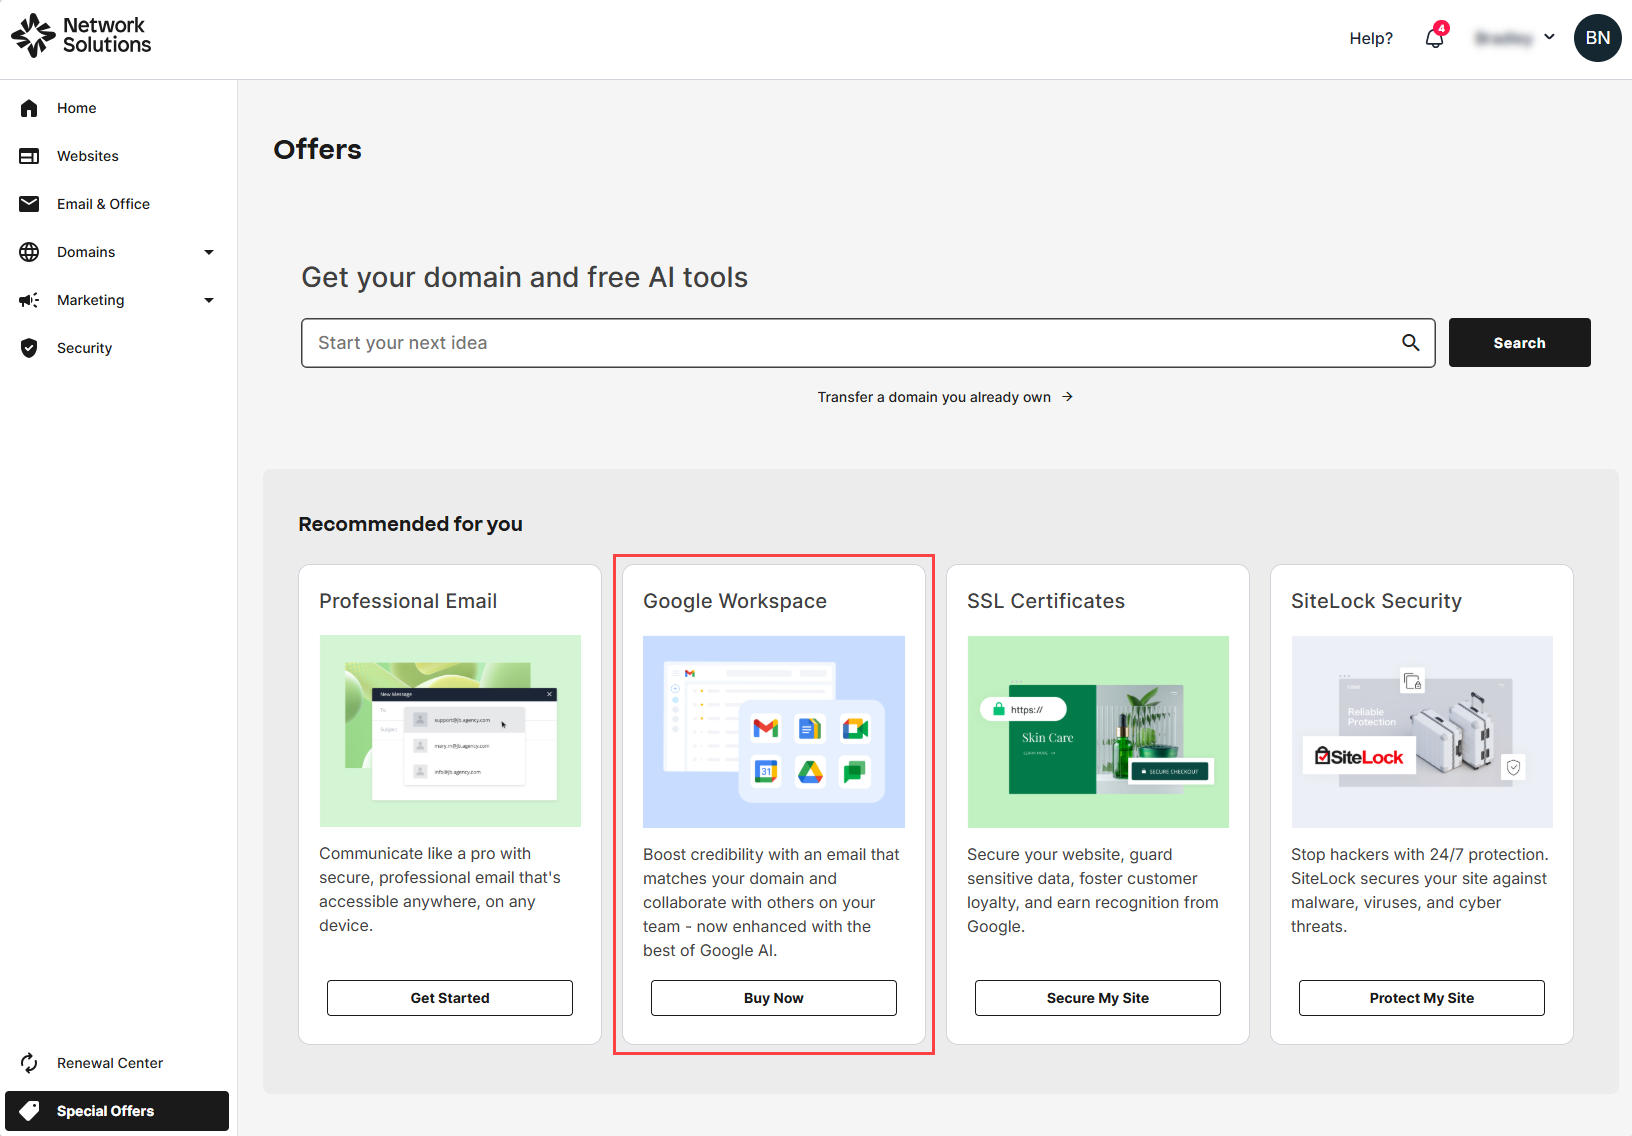
Task: Click the Email & Office envelope icon
Action: 29,204
